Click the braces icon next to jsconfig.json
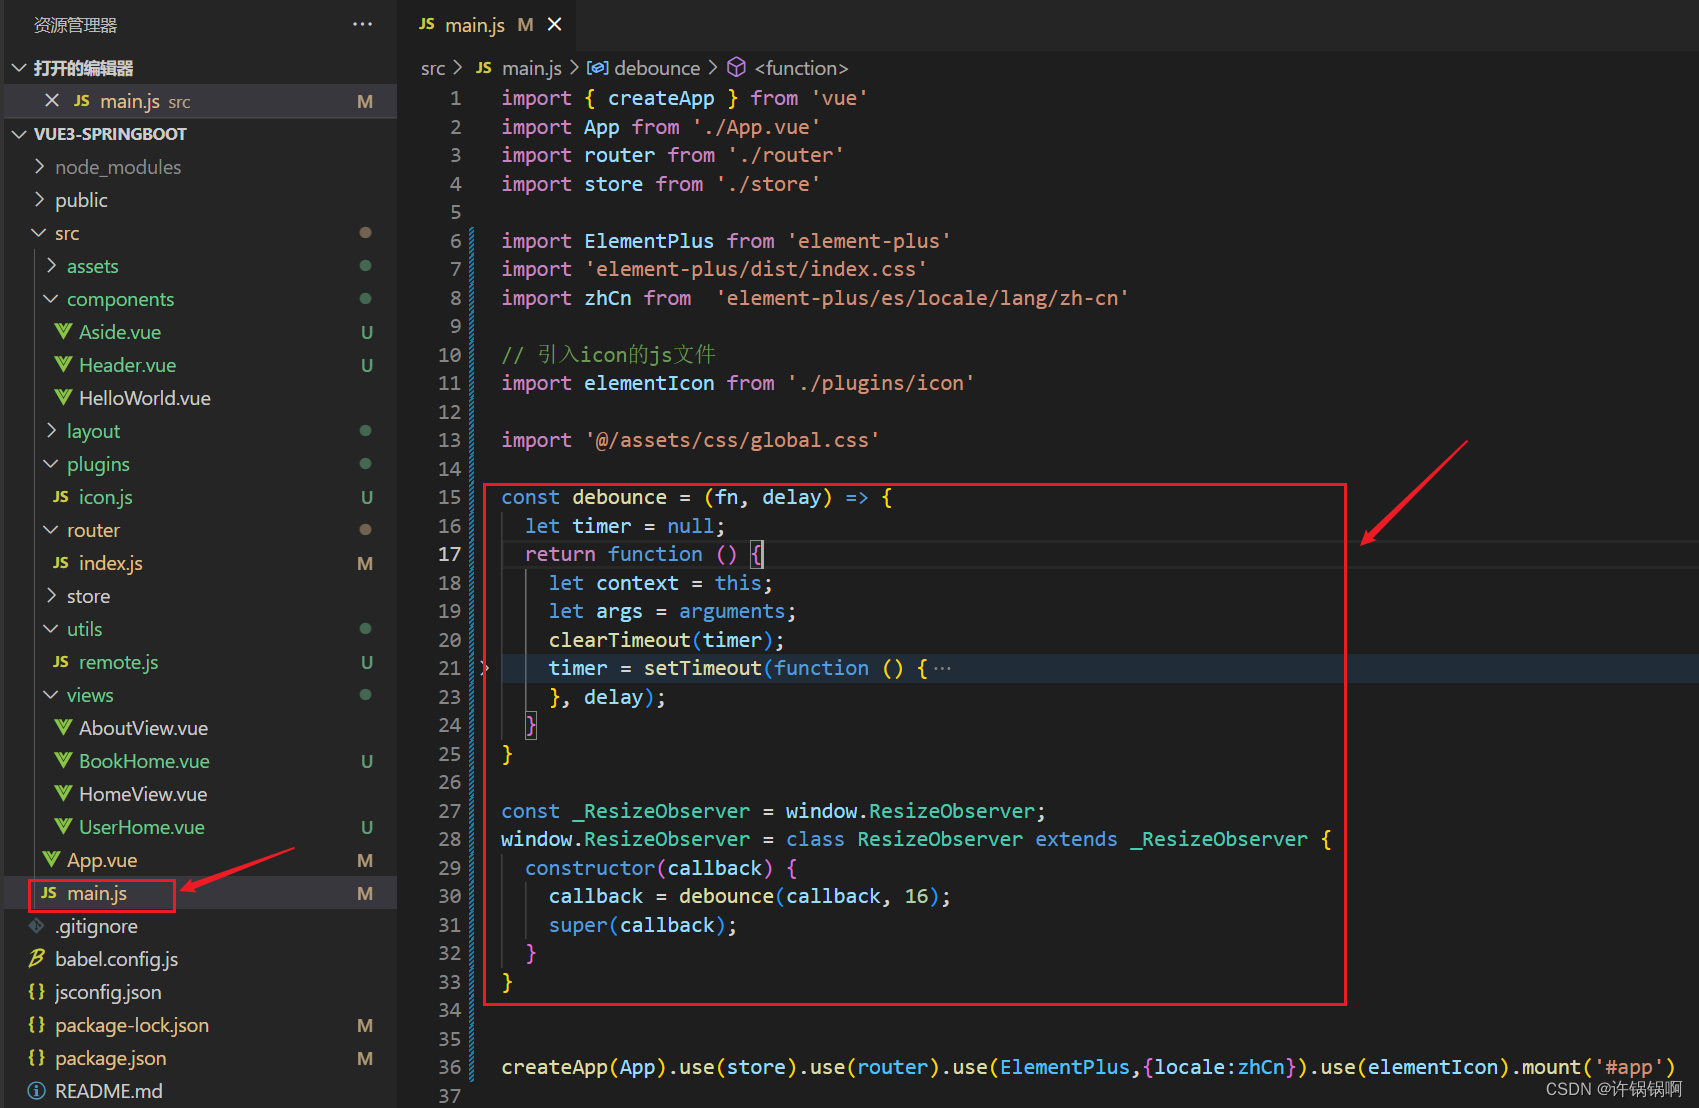The height and width of the screenshot is (1108, 1699). click(37, 992)
